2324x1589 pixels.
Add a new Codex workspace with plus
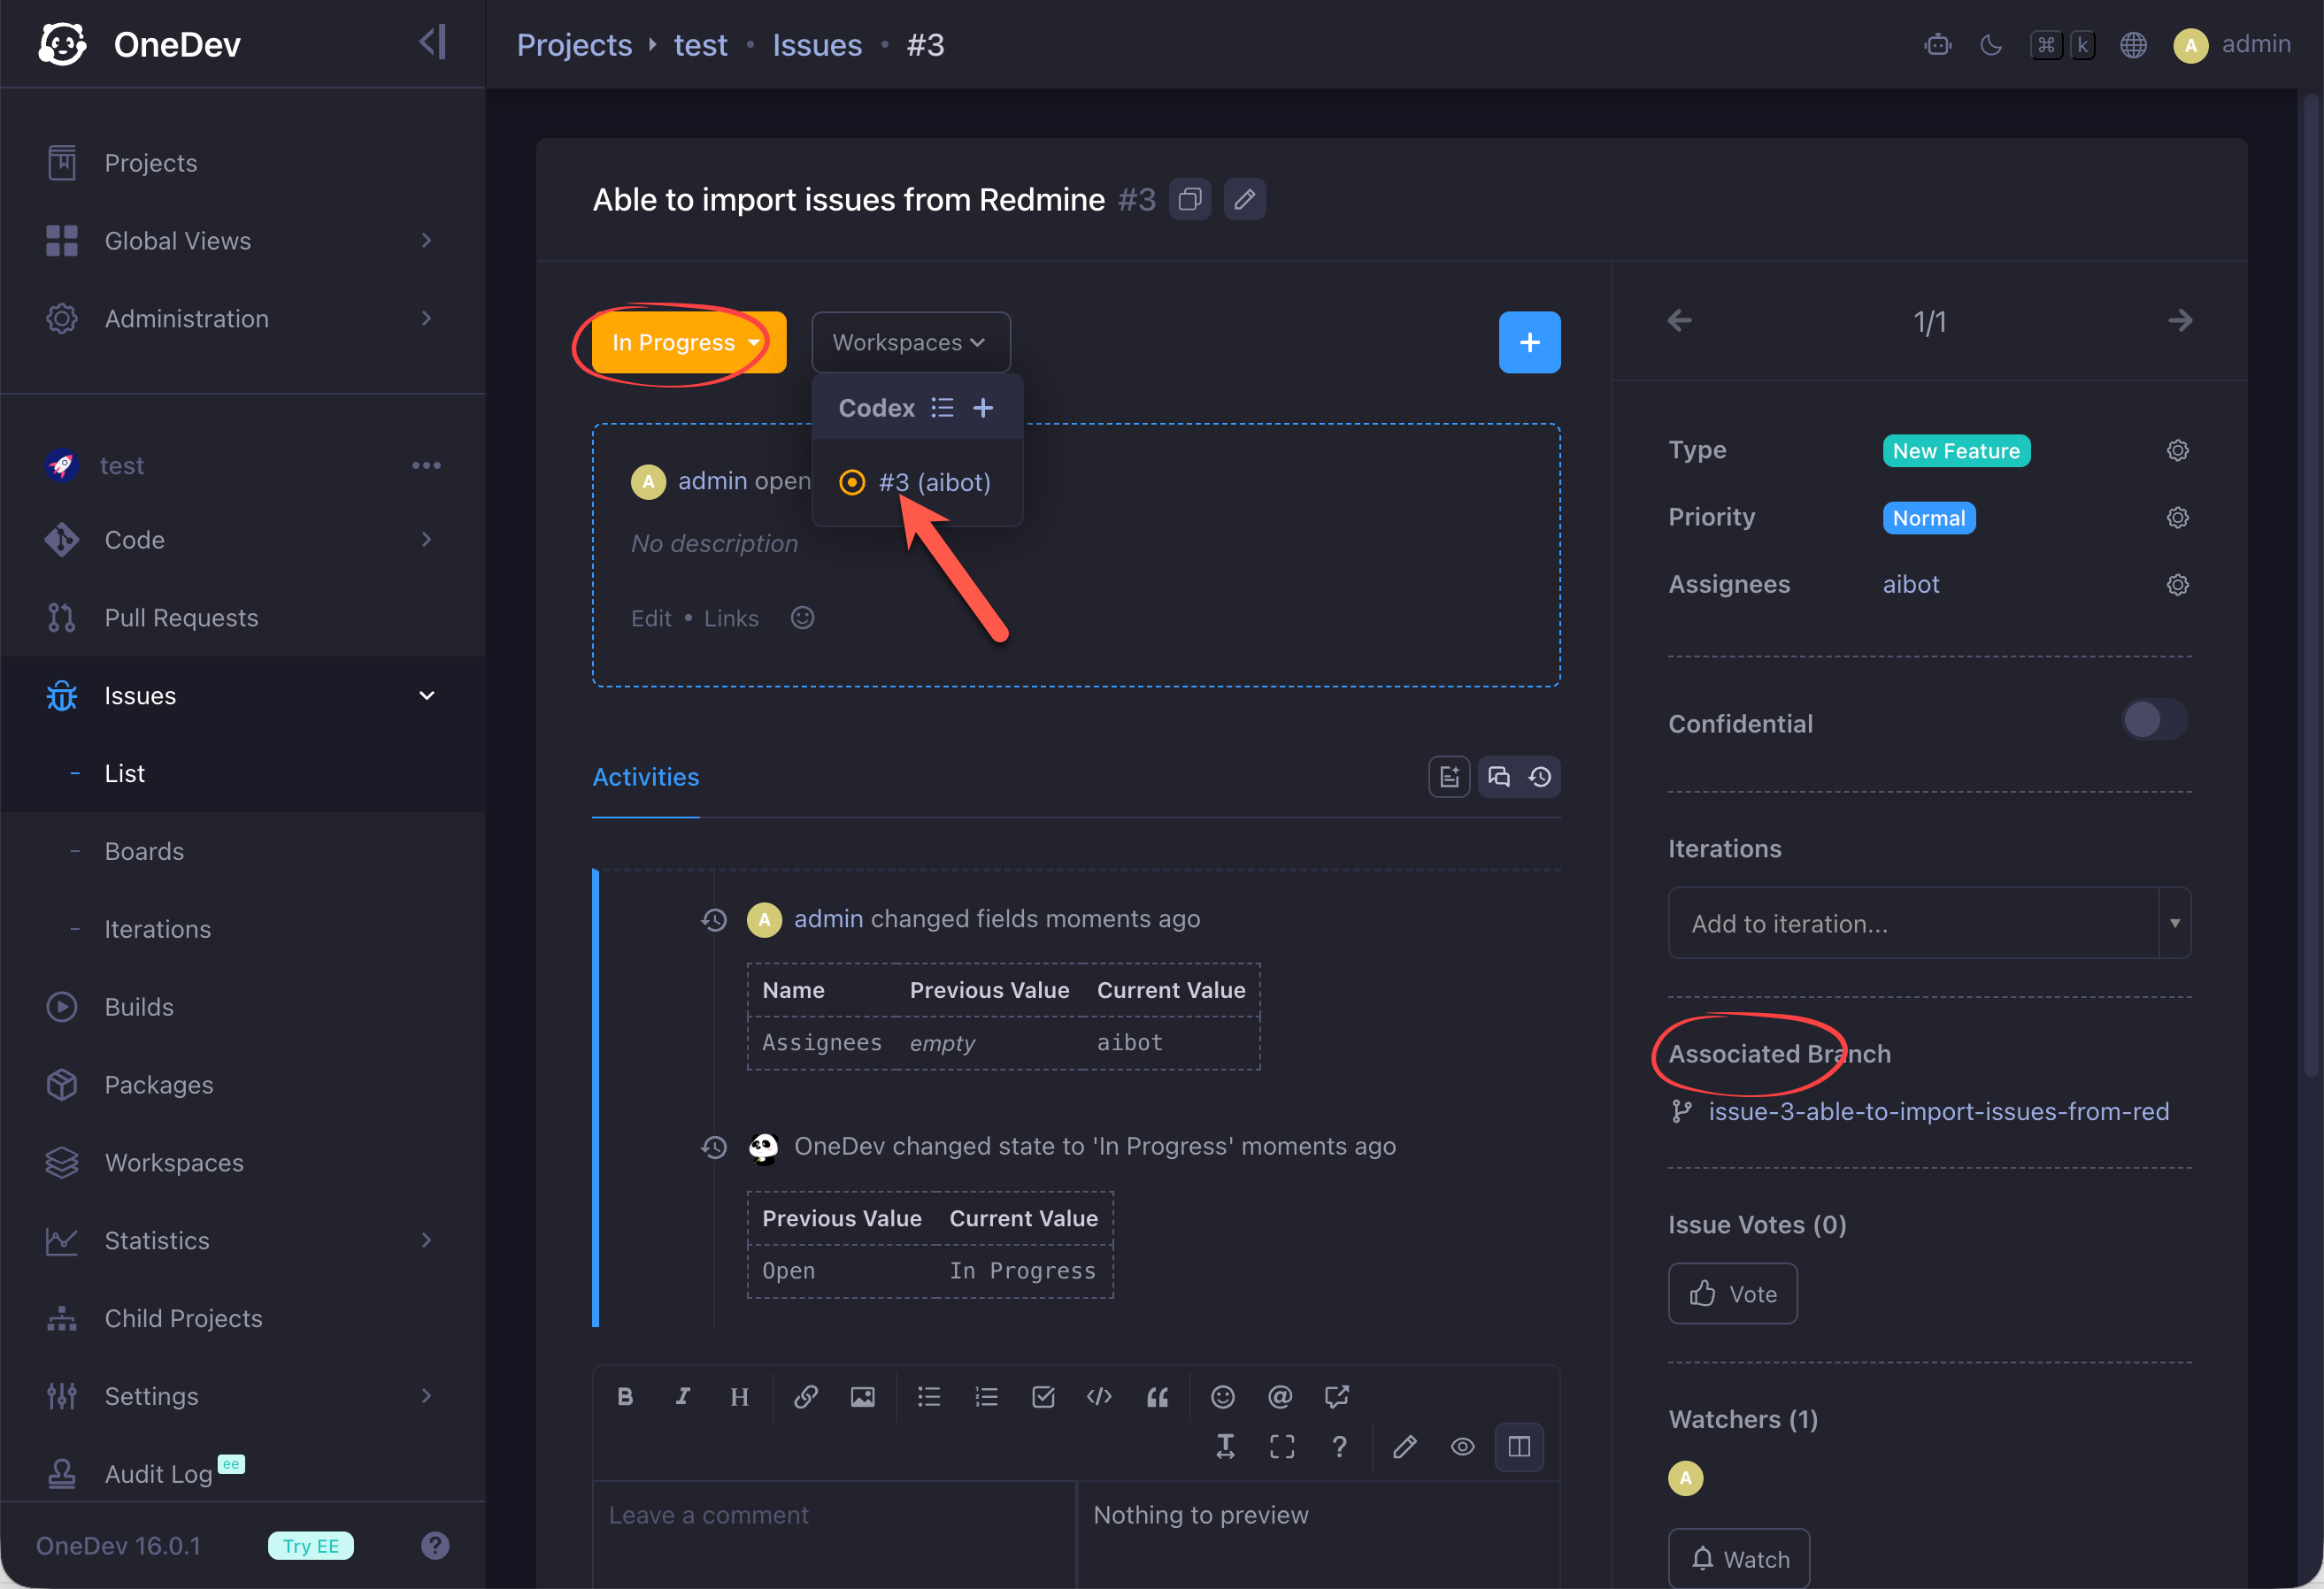pos(983,408)
